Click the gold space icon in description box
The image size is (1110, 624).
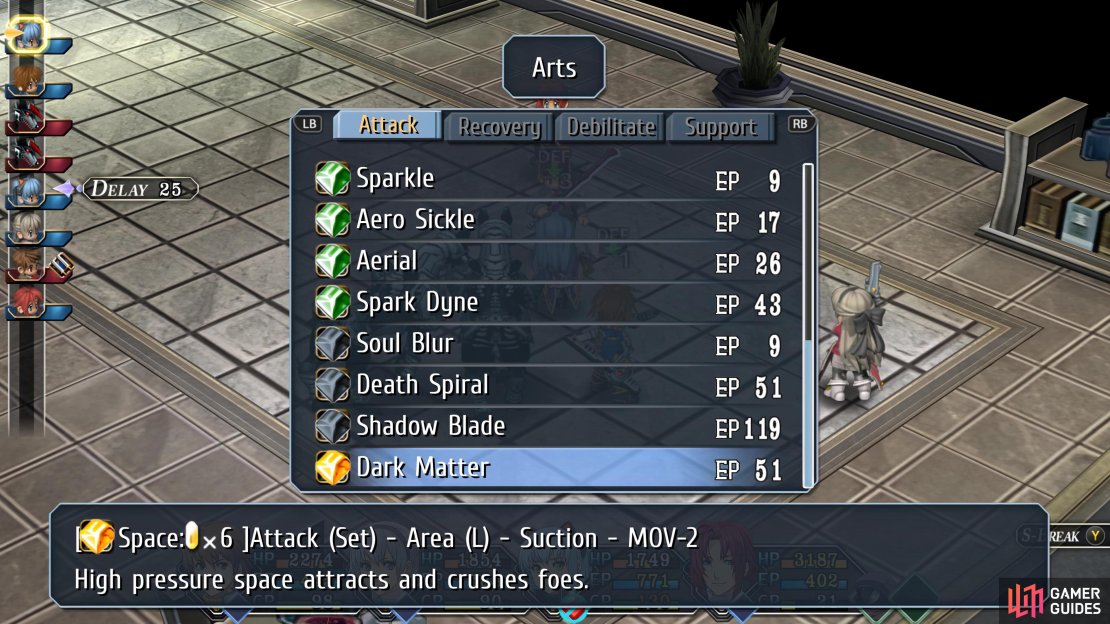[95, 537]
